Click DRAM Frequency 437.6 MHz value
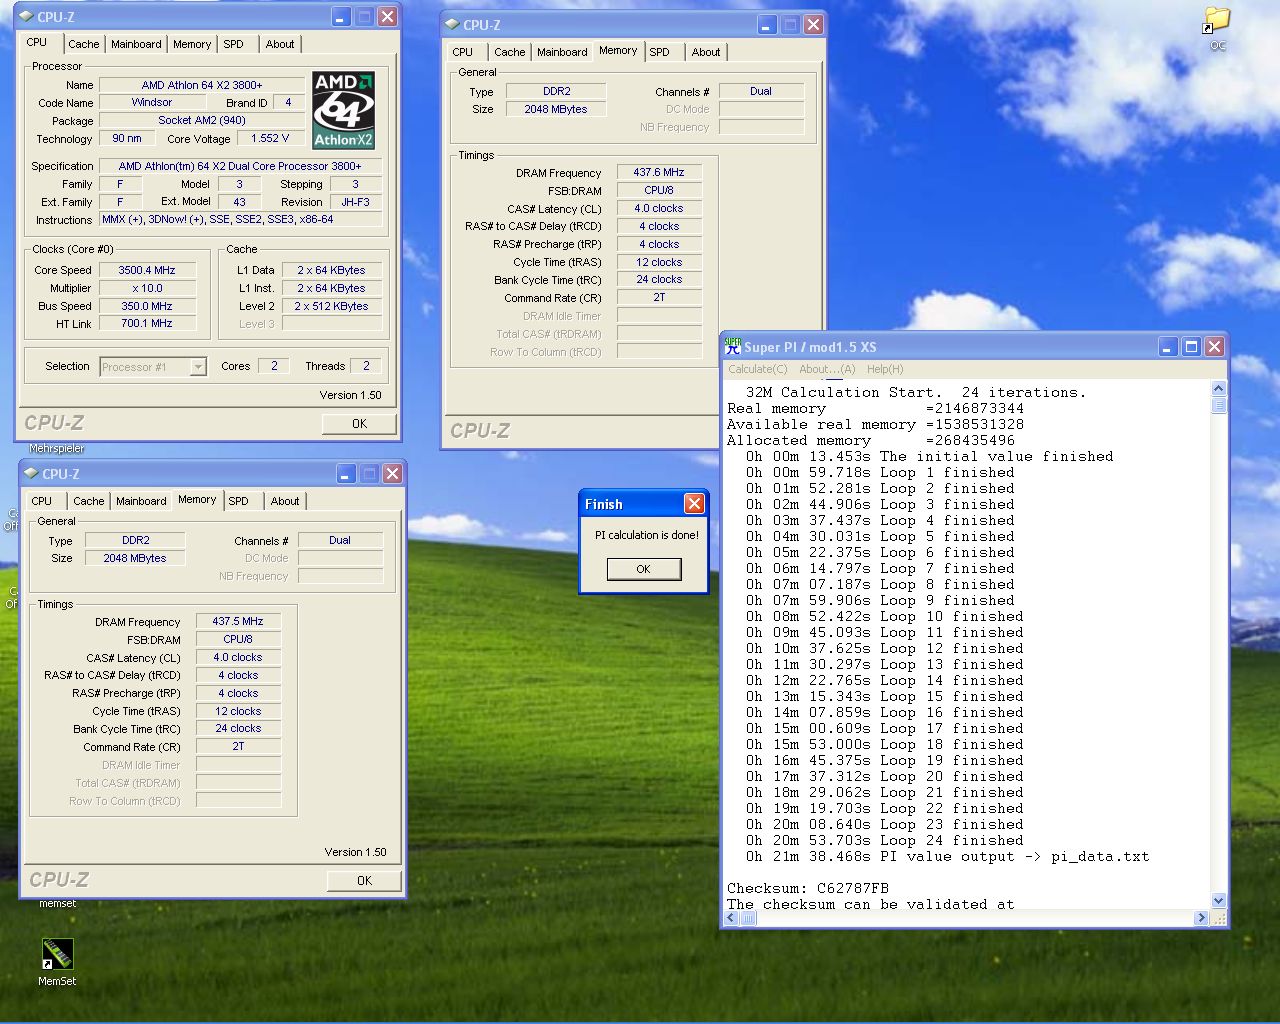 point(659,173)
